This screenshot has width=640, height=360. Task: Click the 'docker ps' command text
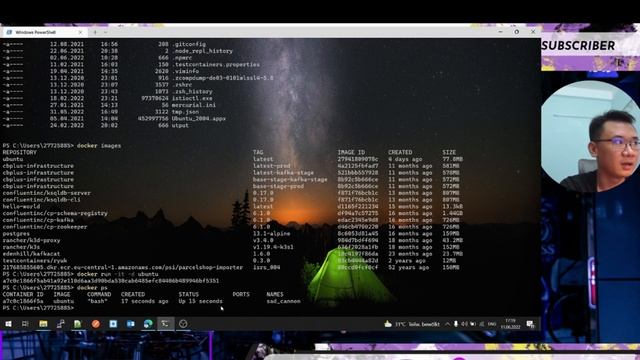click(x=92, y=288)
